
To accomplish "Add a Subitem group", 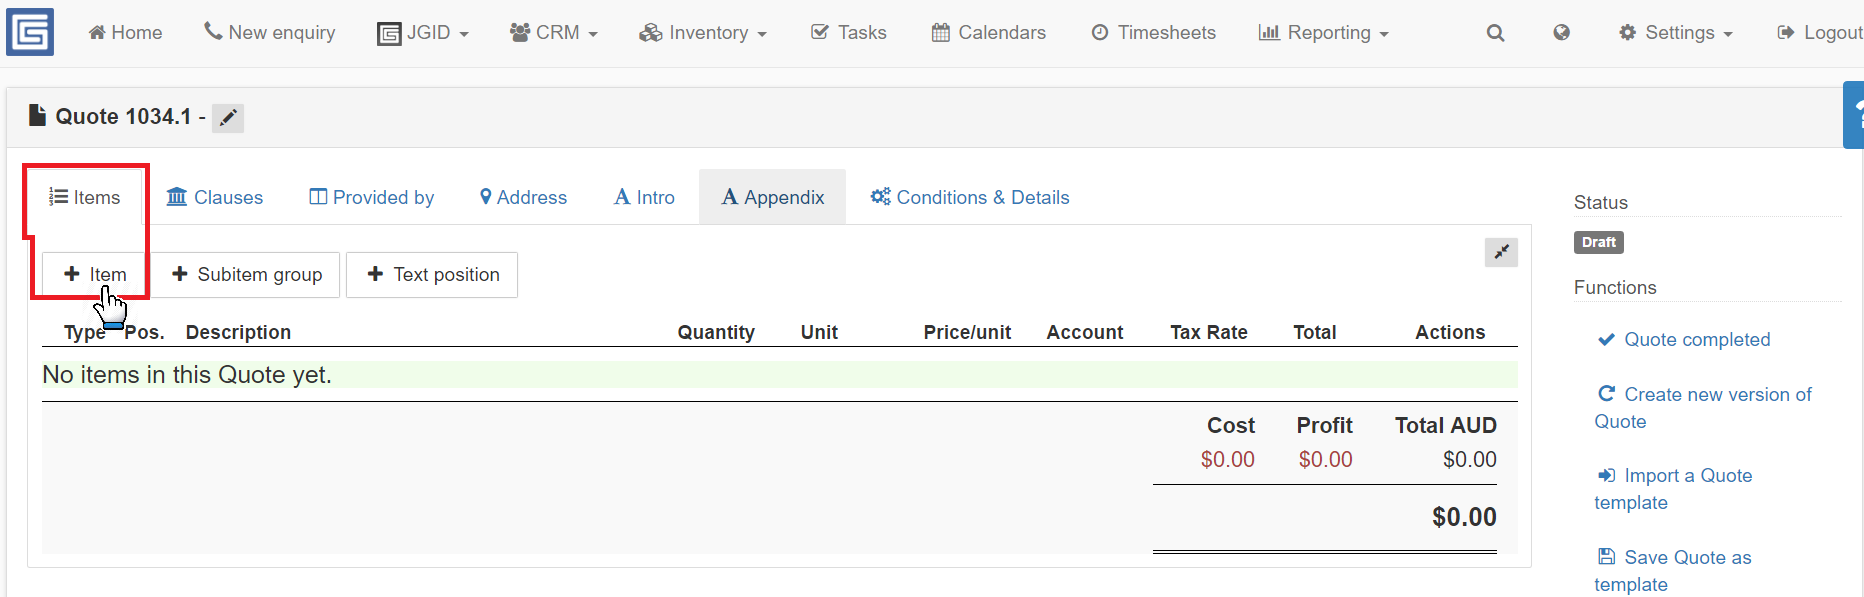I will click(x=246, y=275).
